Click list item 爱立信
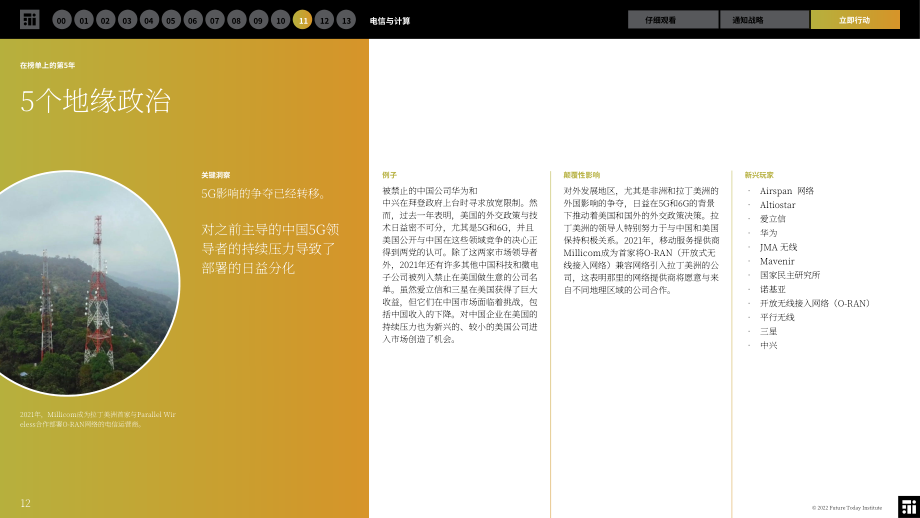 click(x=773, y=219)
